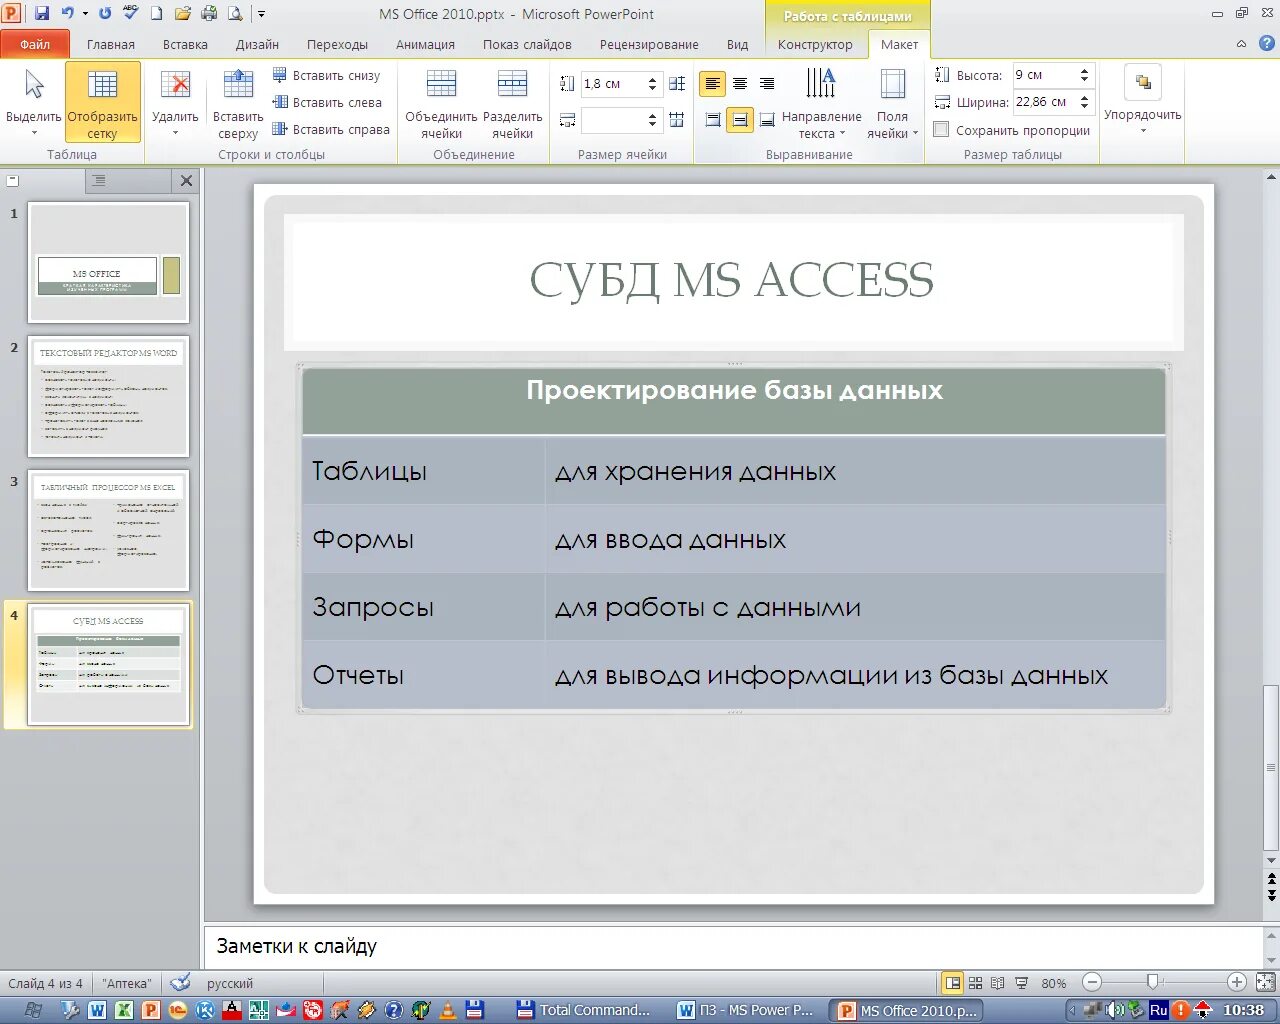Viewport: 1280px width, 1024px height.
Task: Click the zoom slider handle
Action: 1153,983
